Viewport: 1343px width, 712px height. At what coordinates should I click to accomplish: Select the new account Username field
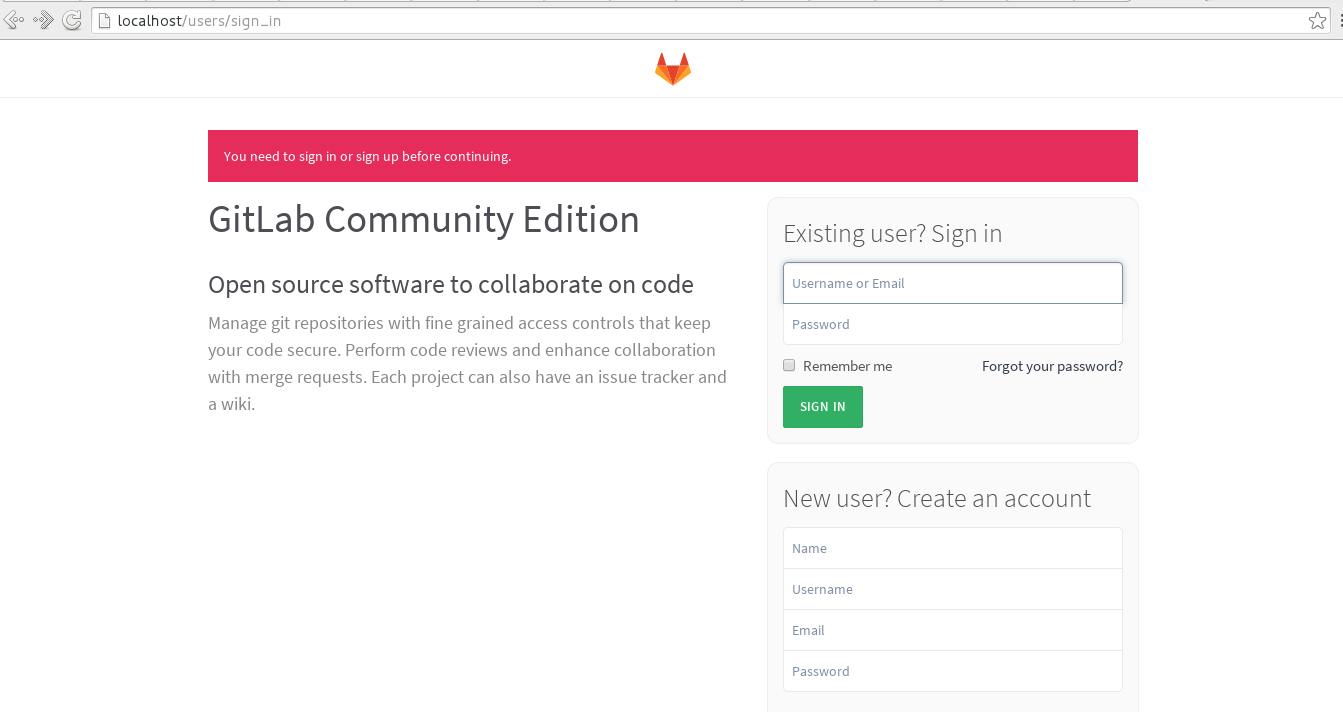(952, 589)
